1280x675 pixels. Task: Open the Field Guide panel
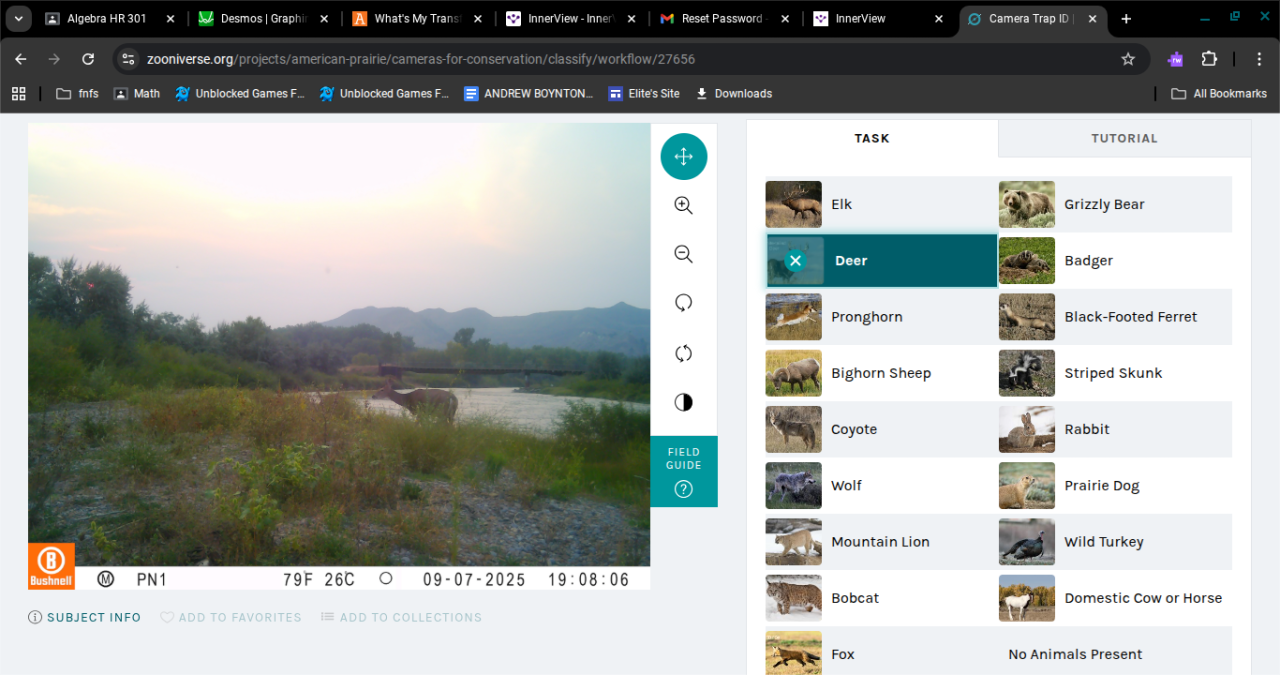[x=683, y=471]
